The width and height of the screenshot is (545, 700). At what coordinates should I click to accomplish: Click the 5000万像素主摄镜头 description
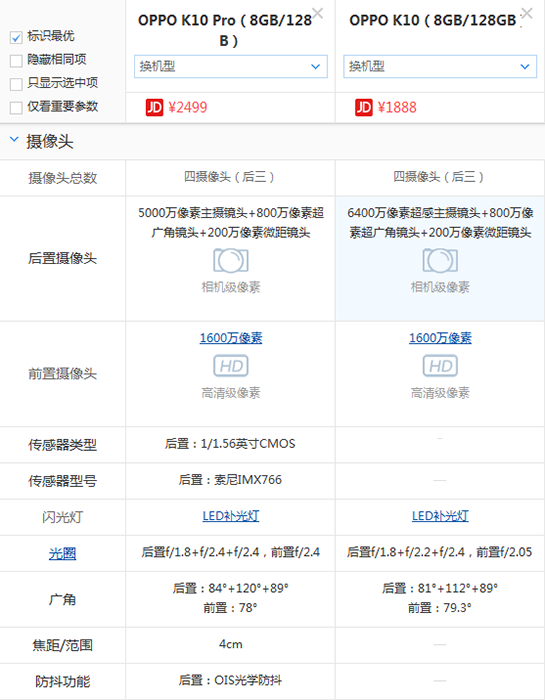[231, 222]
